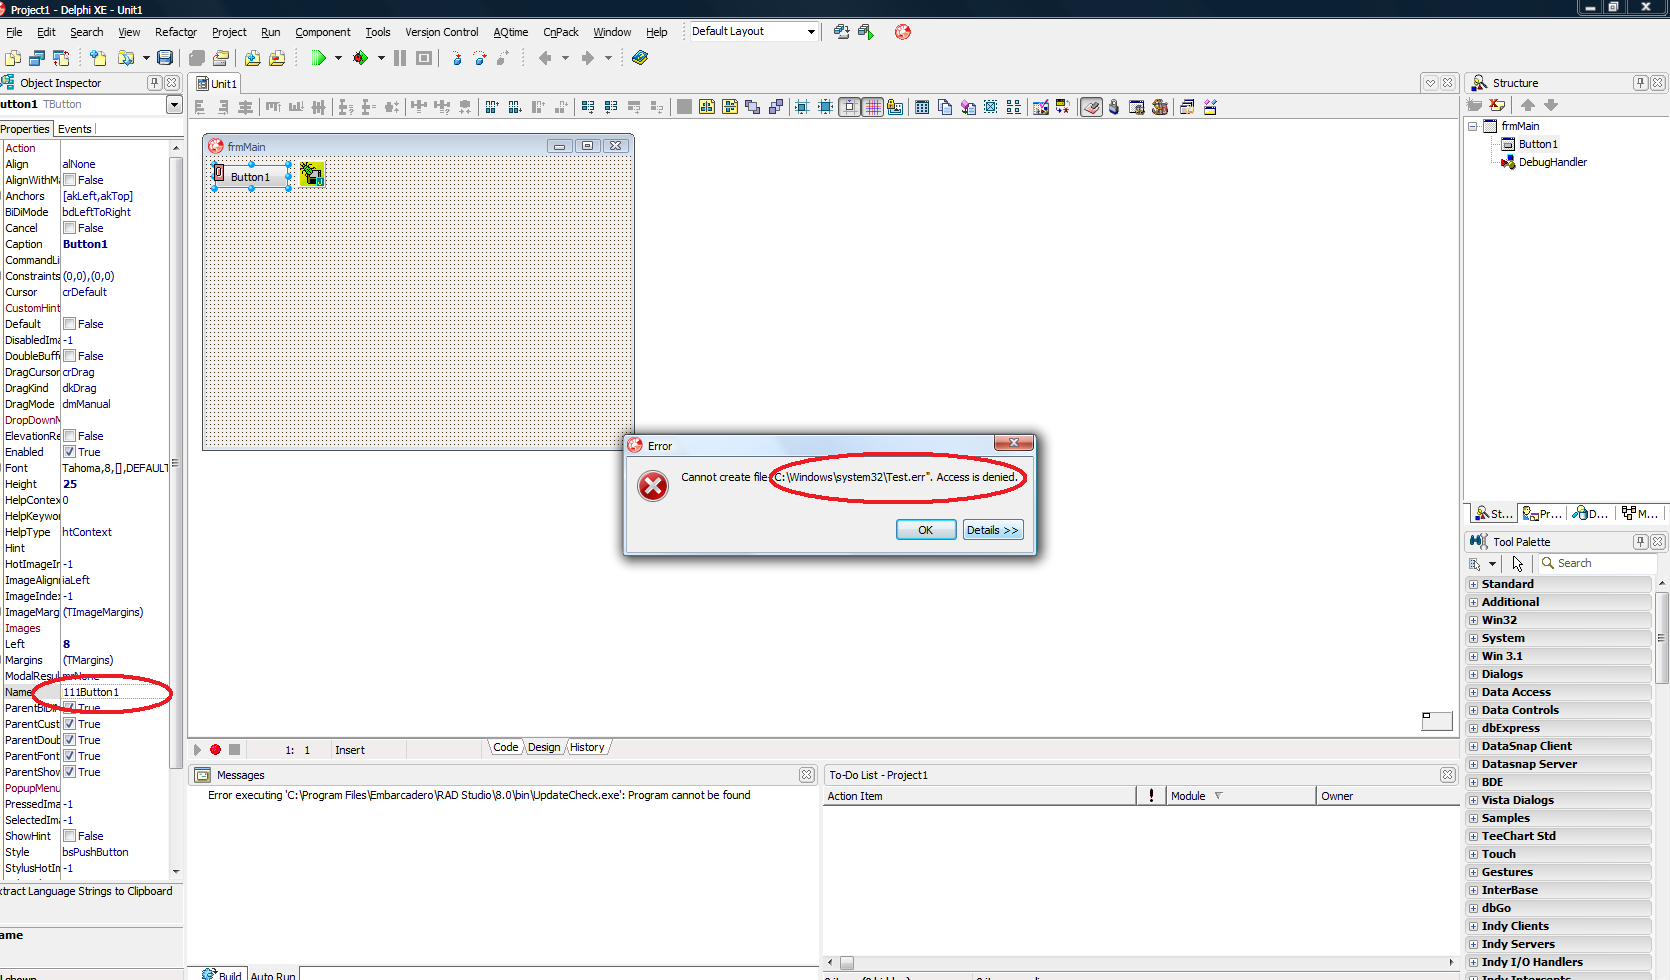Click the green Run button in toolbar
1670x980 pixels.
[x=318, y=58]
